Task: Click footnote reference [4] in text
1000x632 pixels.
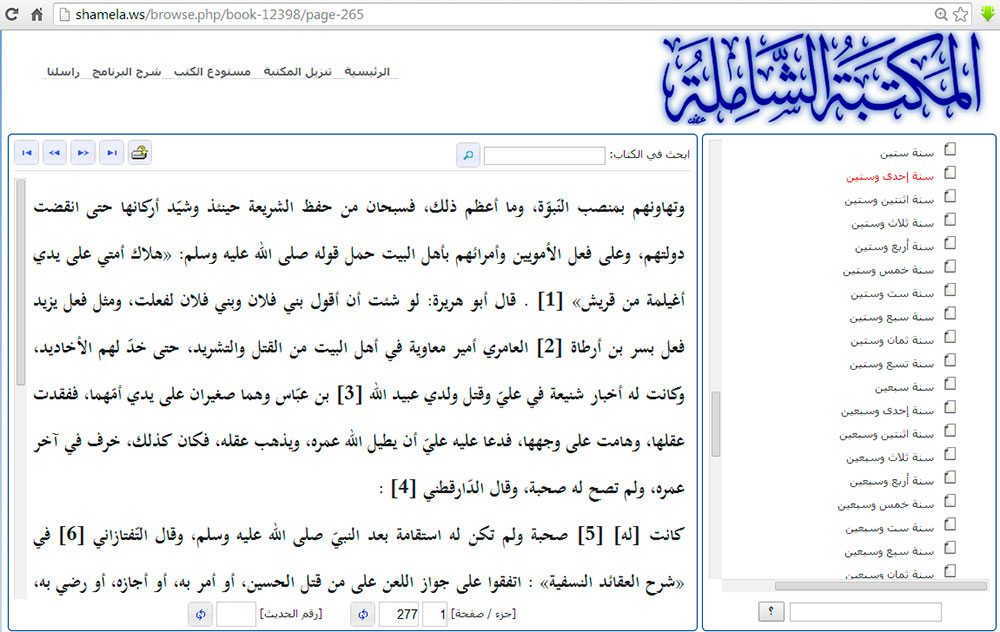Action: (403, 488)
